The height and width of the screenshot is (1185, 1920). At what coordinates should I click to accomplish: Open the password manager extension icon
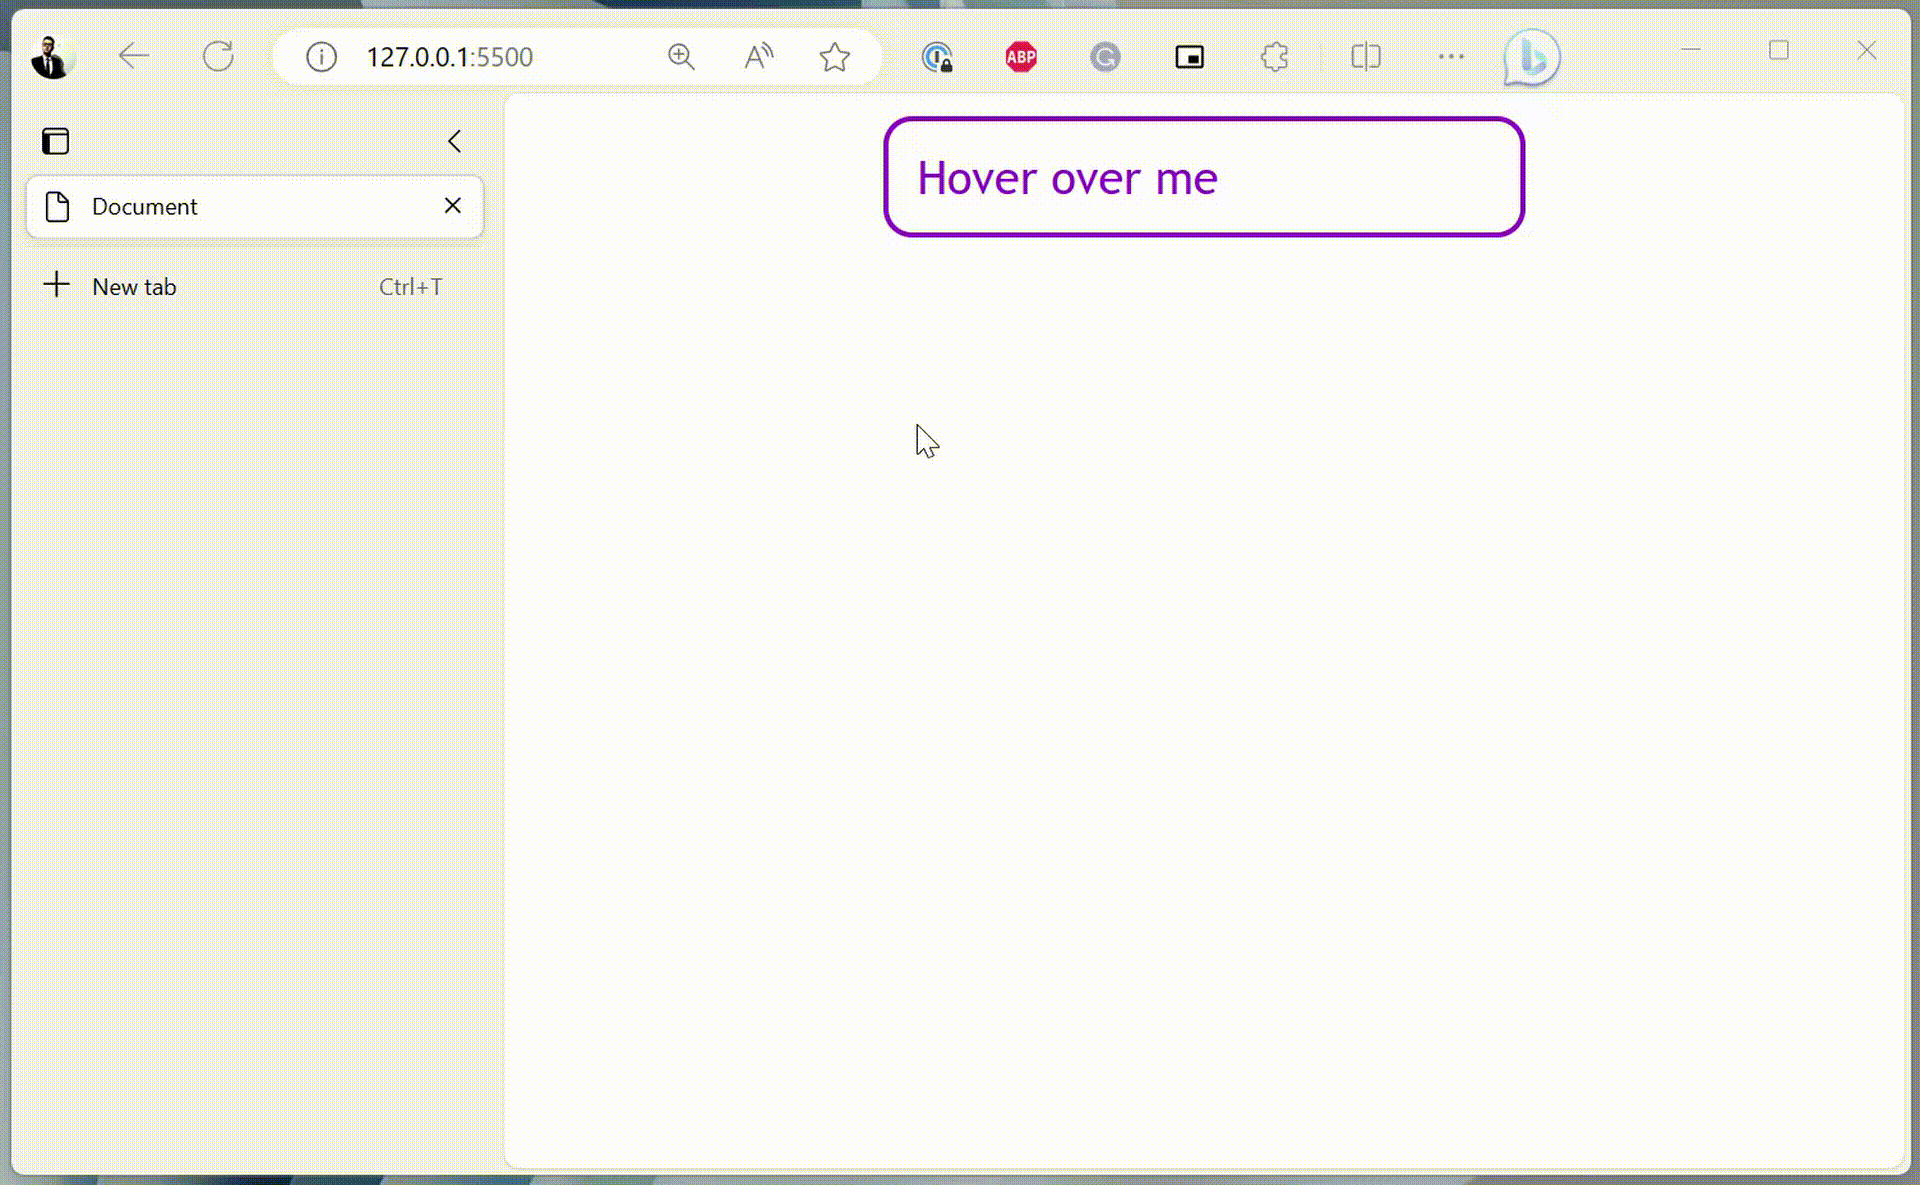pos(937,57)
